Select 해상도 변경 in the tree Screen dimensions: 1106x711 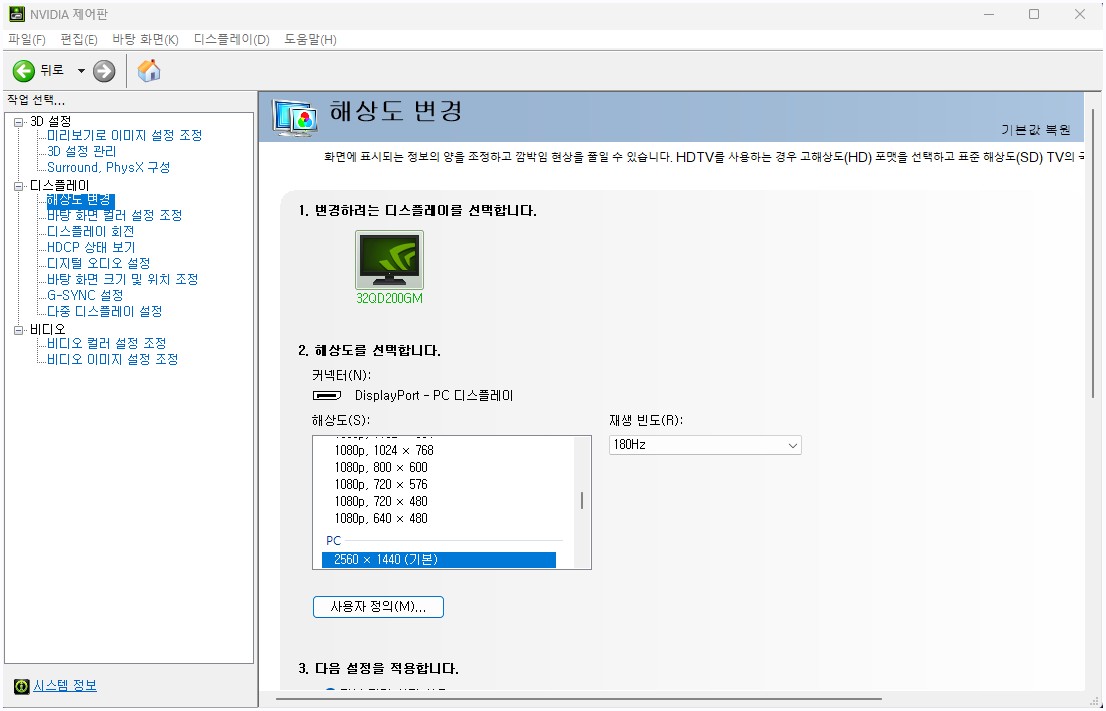coord(80,200)
